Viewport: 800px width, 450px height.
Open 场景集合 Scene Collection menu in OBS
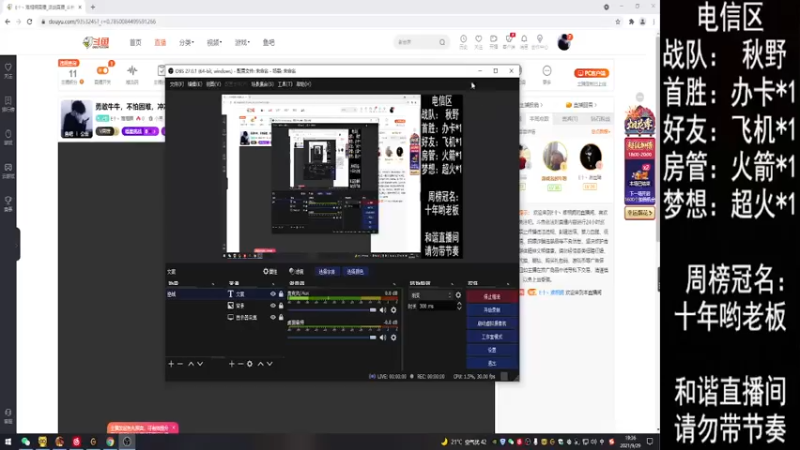pyautogui.click(x=262, y=84)
